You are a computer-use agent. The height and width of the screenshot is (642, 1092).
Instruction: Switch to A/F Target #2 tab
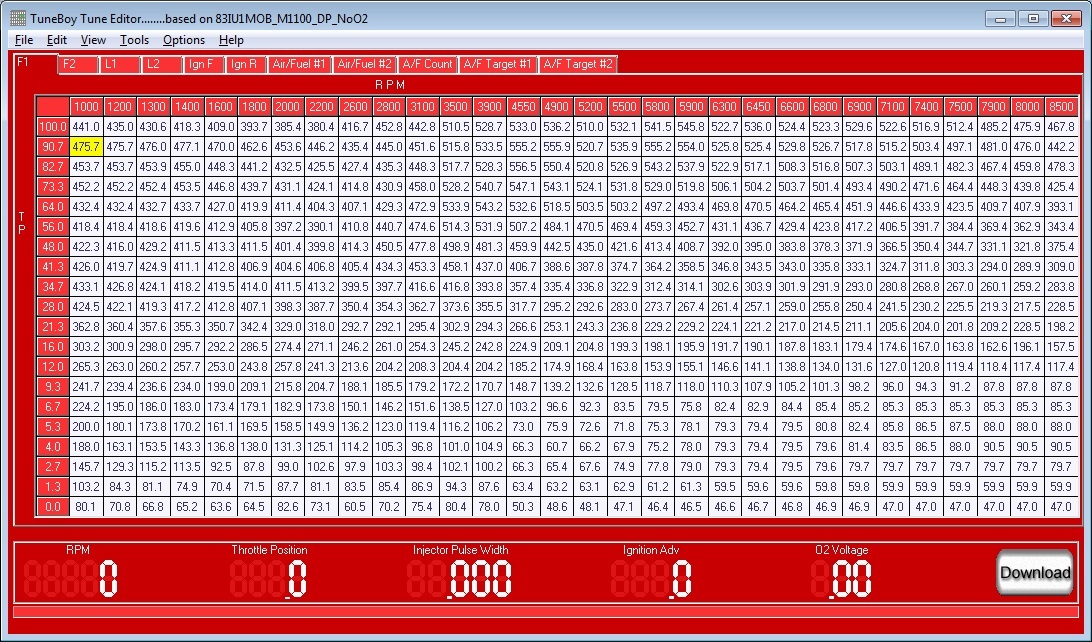pos(578,64)
